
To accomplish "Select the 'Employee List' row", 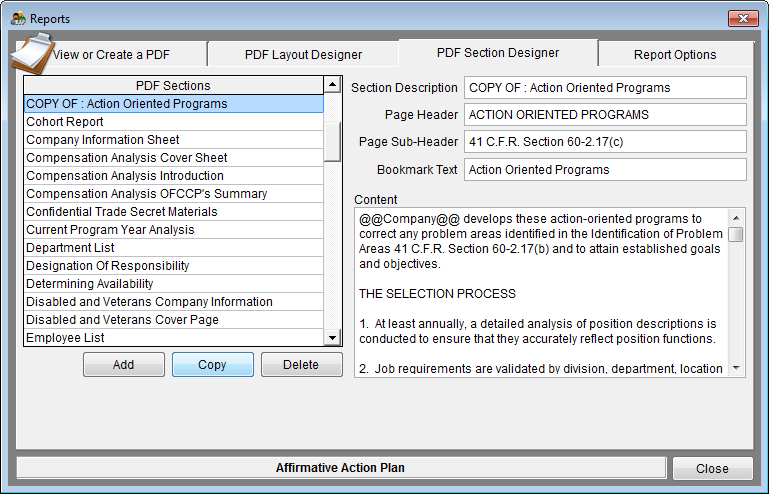I will (173, 338).
